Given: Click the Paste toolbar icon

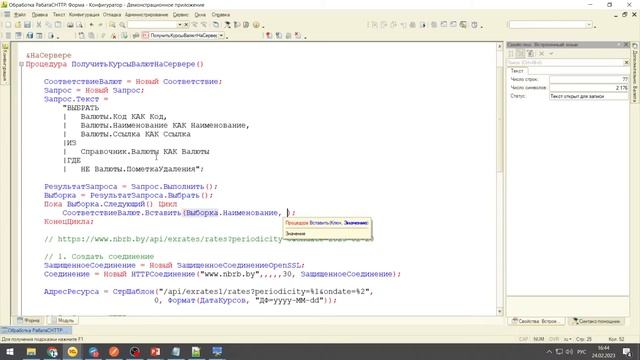Looking at the screenshot, I should tap(58, 25).
